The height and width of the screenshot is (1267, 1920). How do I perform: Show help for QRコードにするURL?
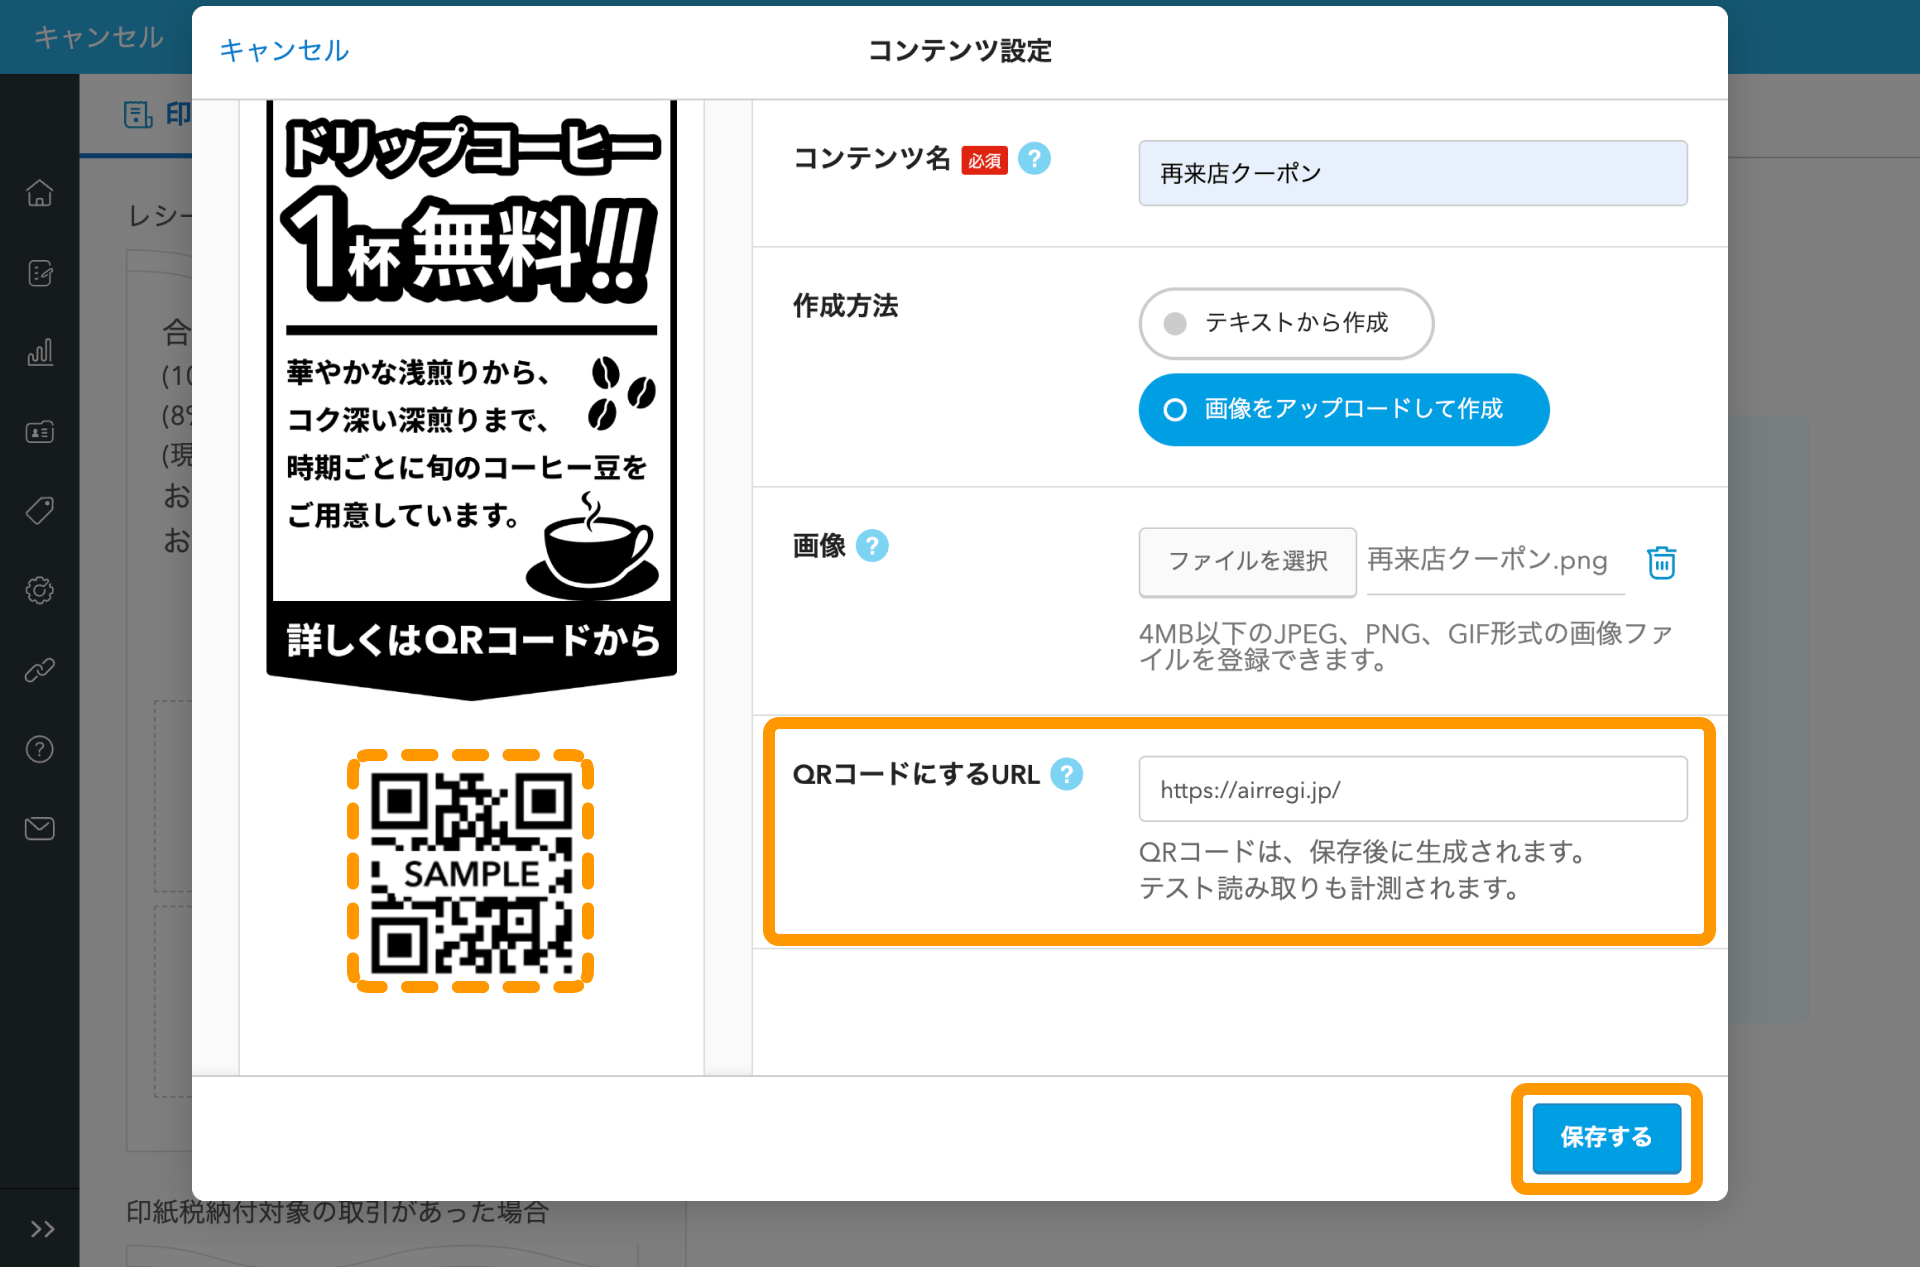pos(1067,774)
